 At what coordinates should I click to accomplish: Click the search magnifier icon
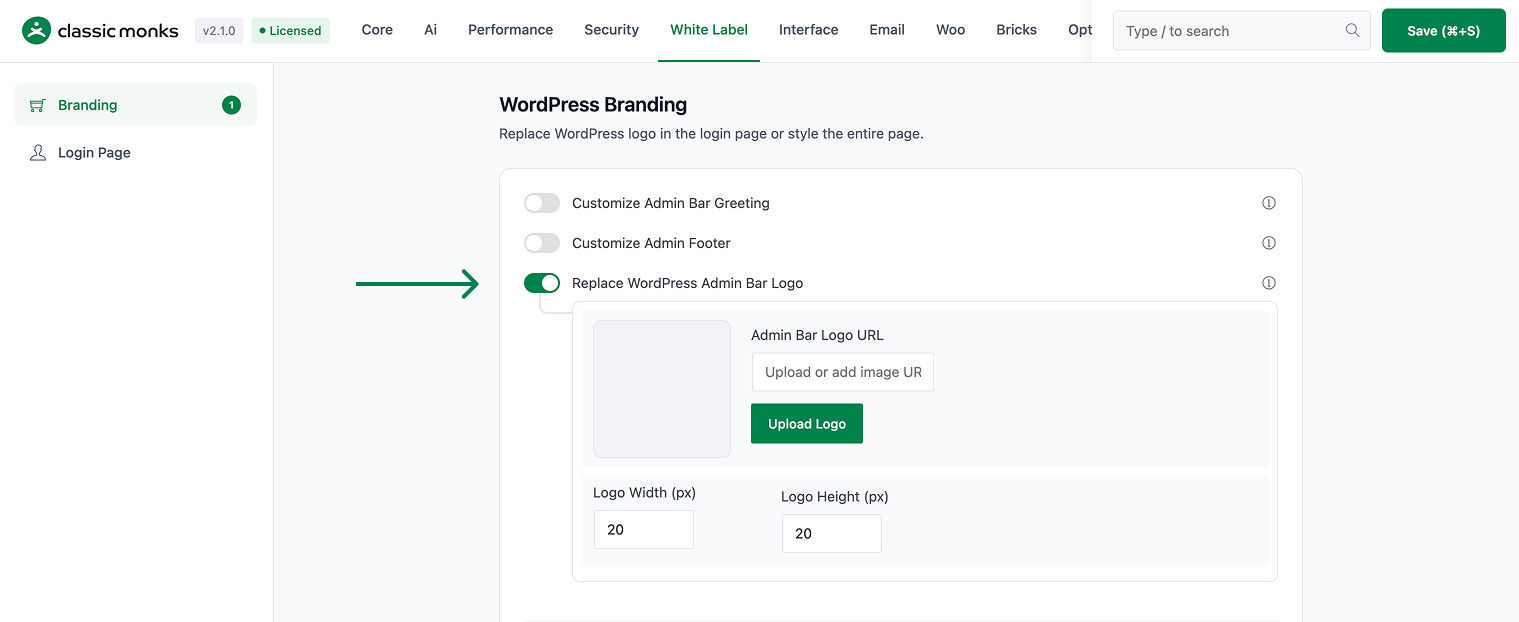pyautogui.click(x=1352, y=31)
